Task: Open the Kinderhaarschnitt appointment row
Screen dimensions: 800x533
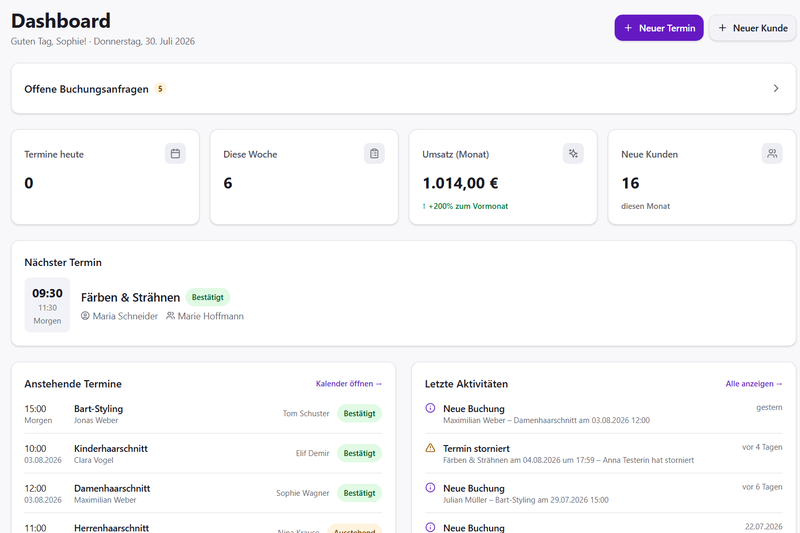Action: pyautogui.click(x=203, y=453)
